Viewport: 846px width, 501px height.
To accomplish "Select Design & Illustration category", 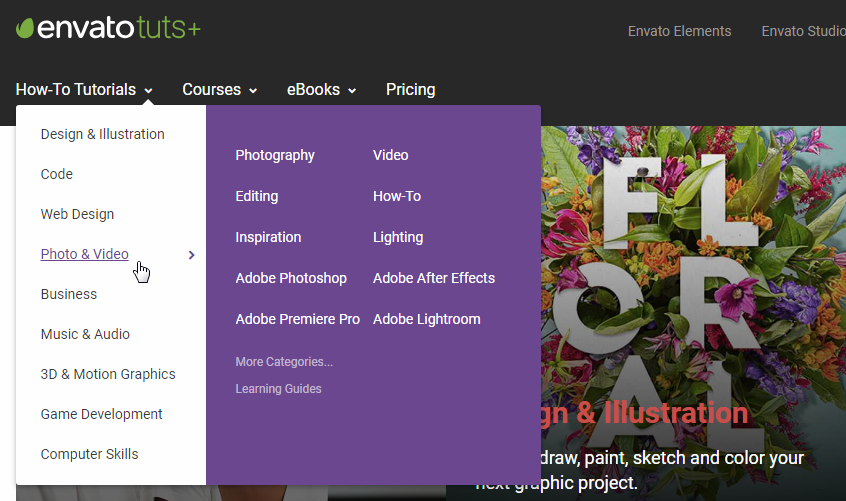I will coord(103,134).
